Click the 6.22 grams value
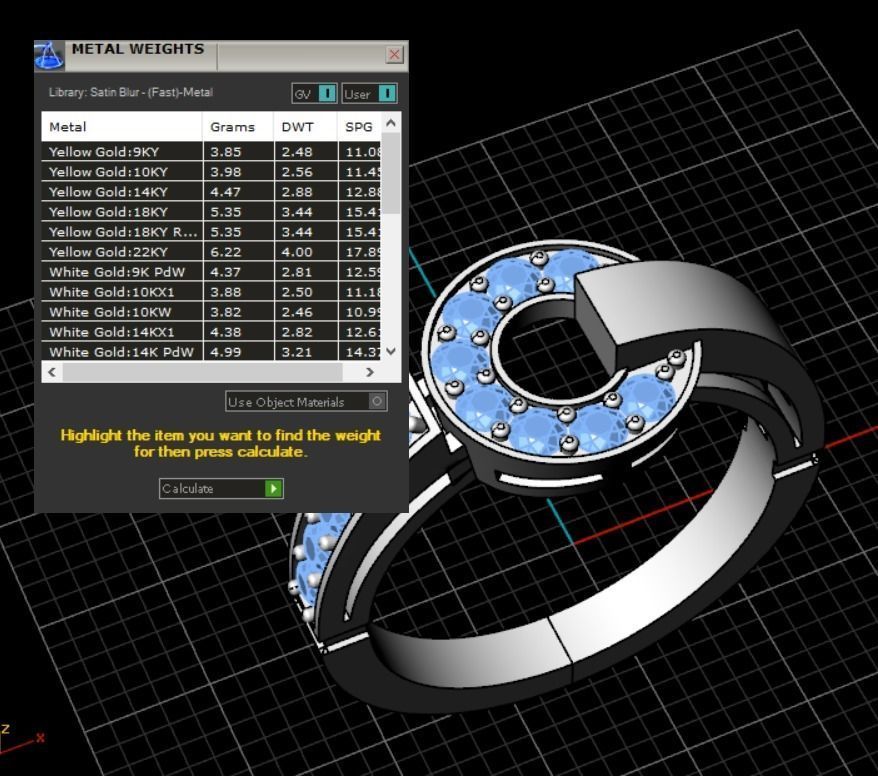 226,252
